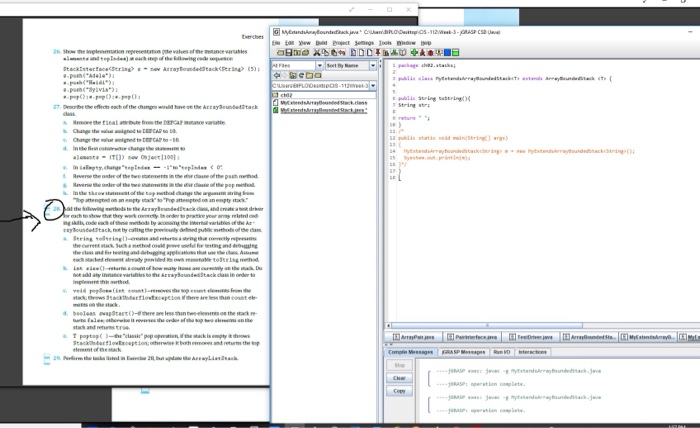
Task: Open the Settings menu
Action: coord(364,43)
